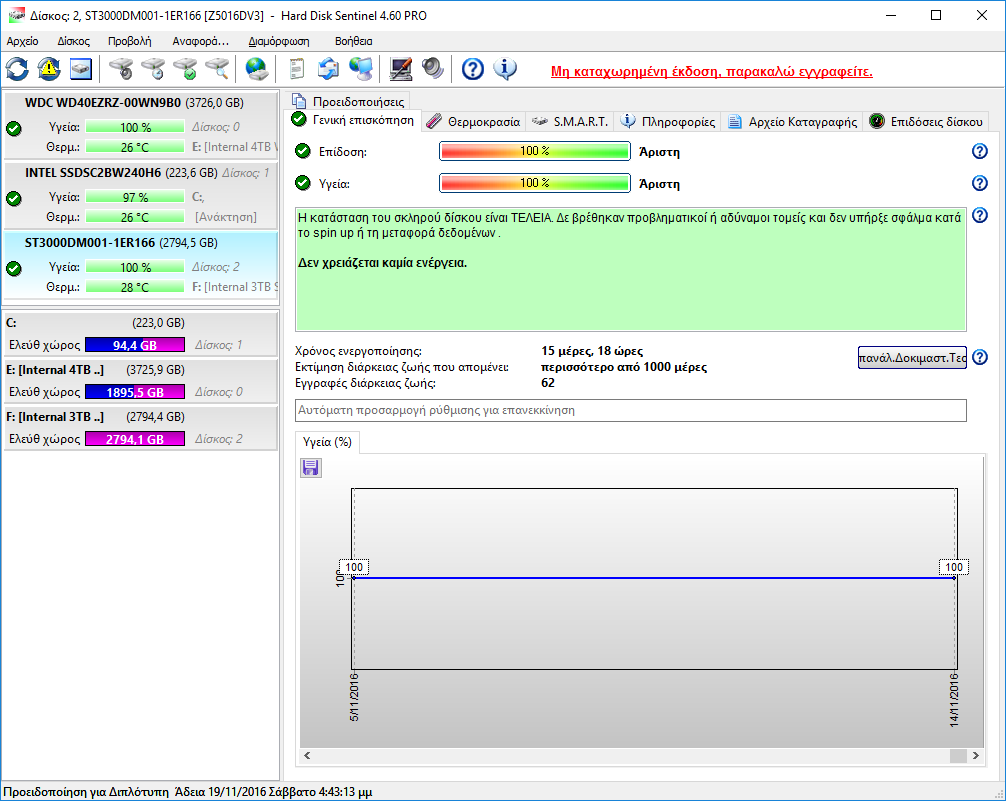The image size is (1006, 801).
Task: Open the Διαμόρφωση menu
Action: [x=279, y=41]
